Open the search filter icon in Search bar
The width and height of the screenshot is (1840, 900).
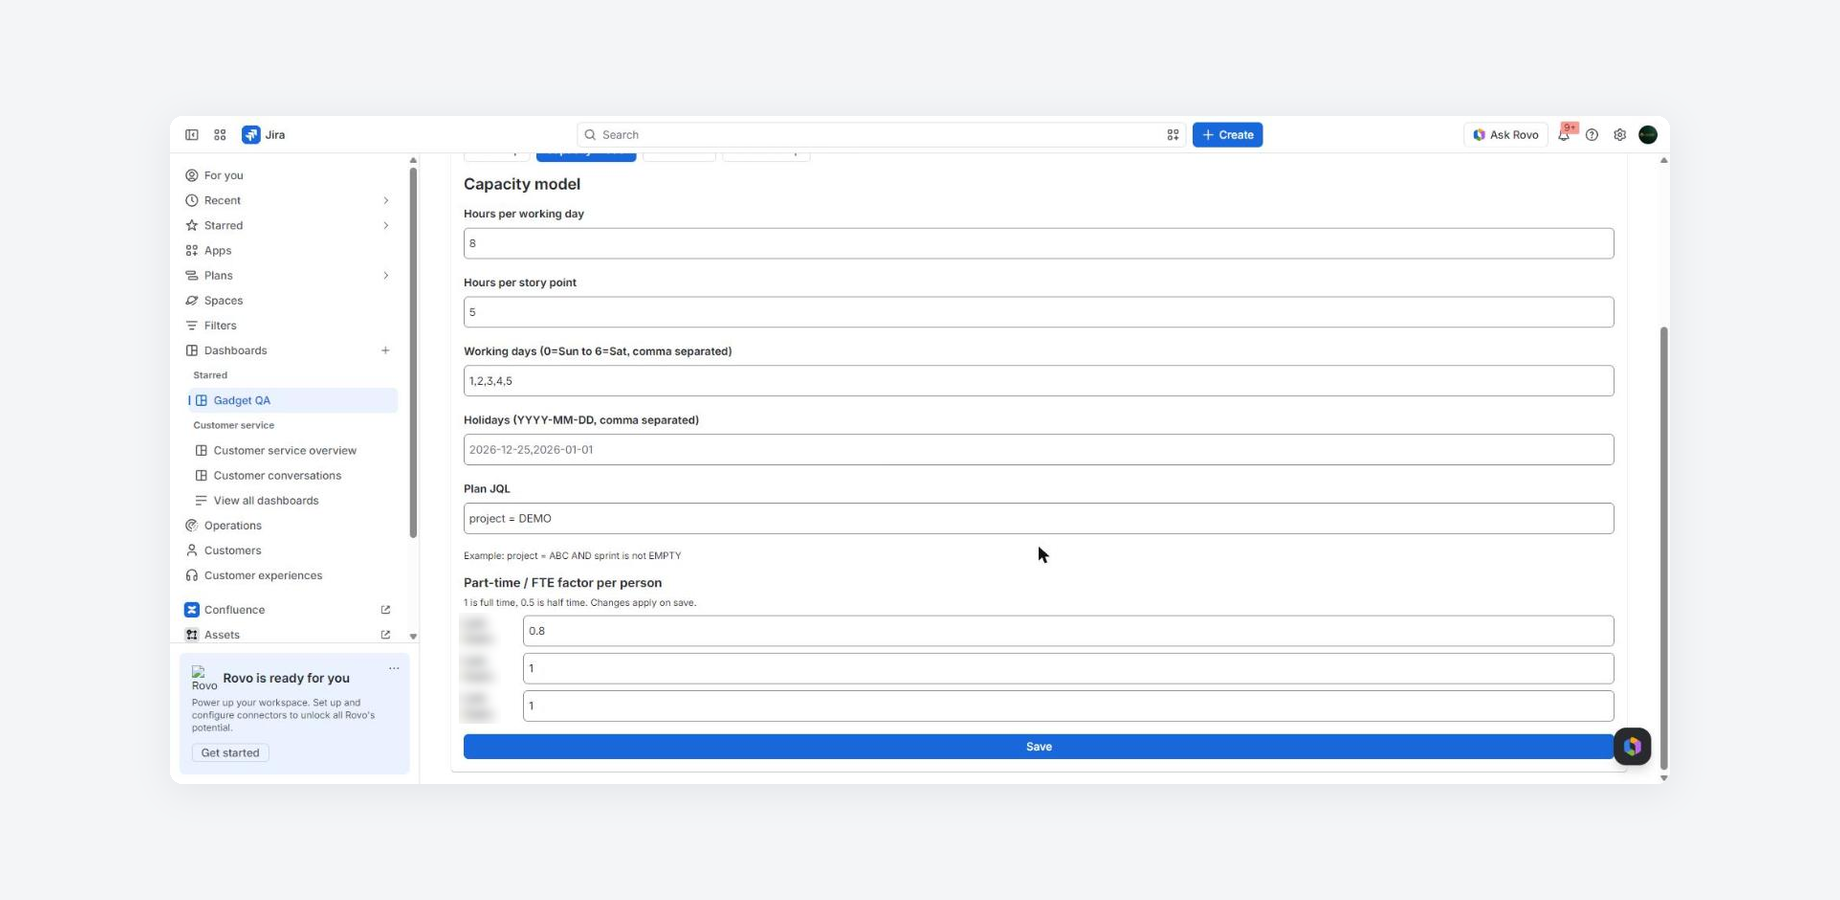1172,135
